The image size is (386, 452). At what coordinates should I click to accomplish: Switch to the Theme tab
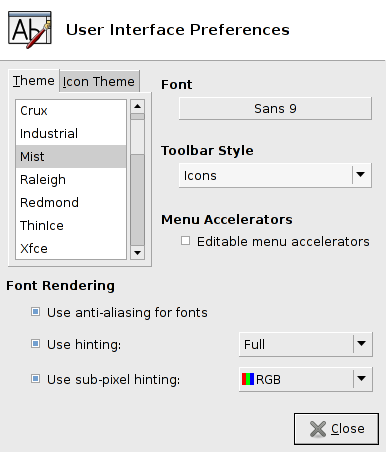click(34, 81)
